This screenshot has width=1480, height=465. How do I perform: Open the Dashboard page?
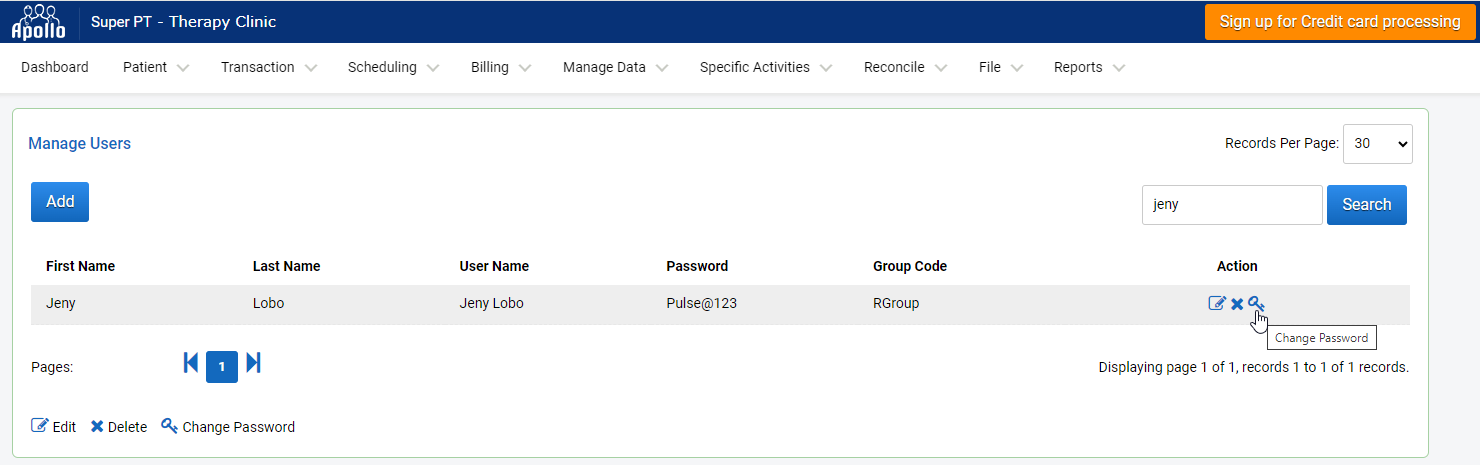click(55, 67)
